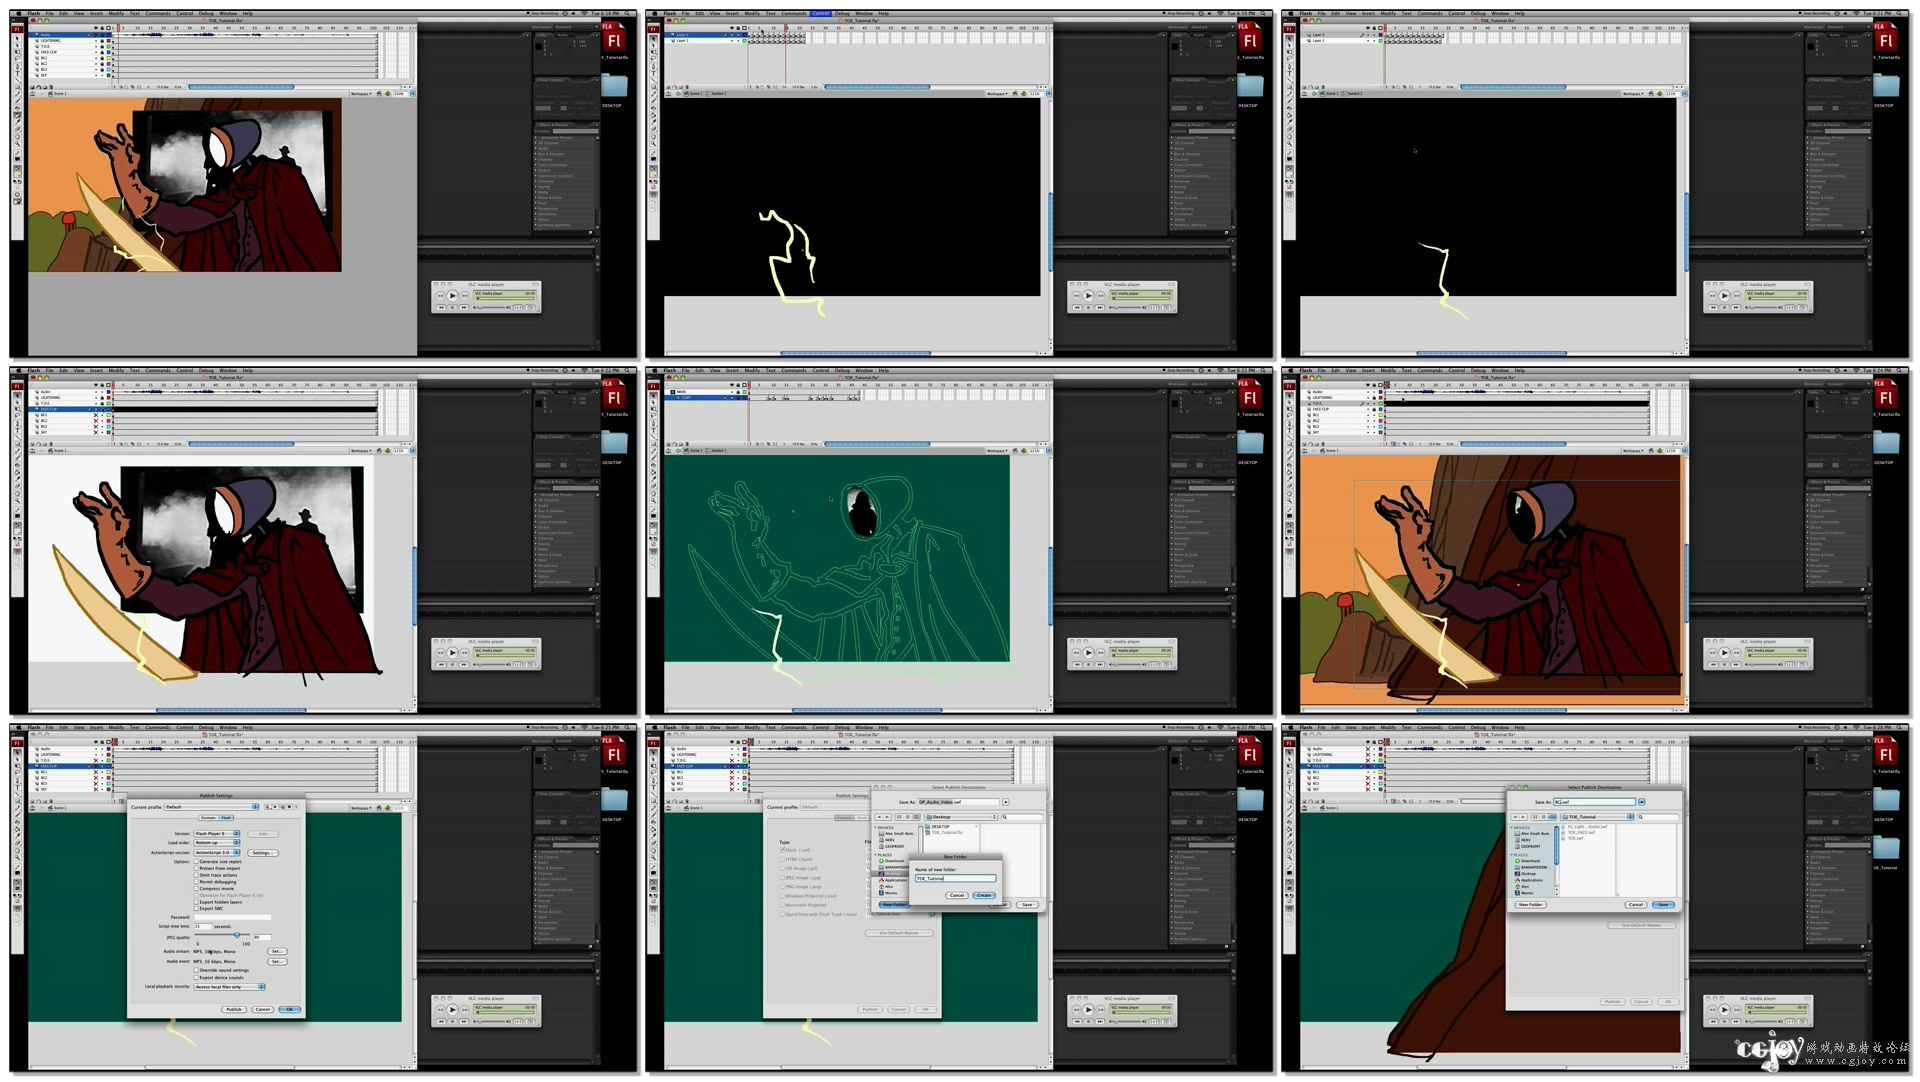Open the TOE_Tutorial folder icon on the desktop
The height and width of the screenshot is (1082, 1920).
(x=1886, y=847)
